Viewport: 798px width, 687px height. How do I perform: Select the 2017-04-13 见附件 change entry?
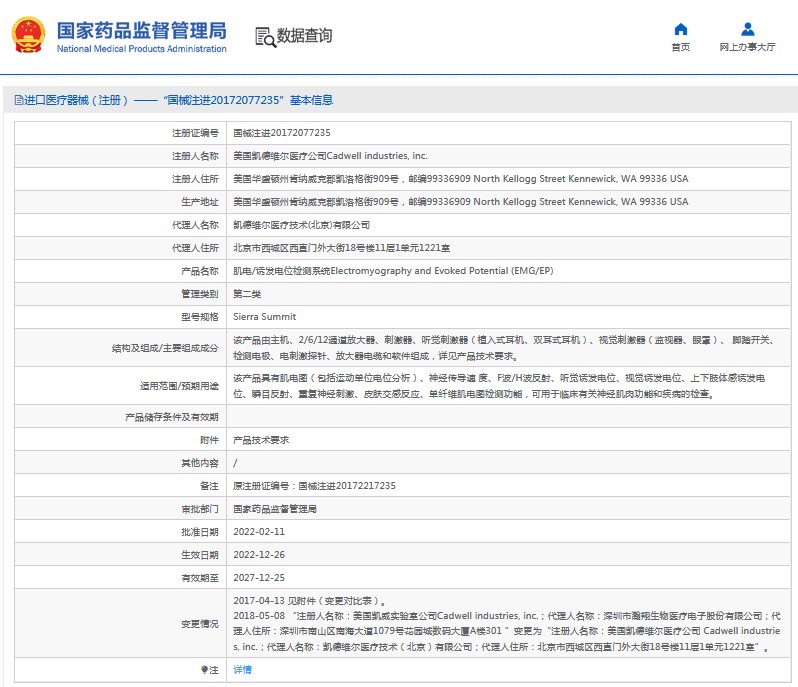309,600
